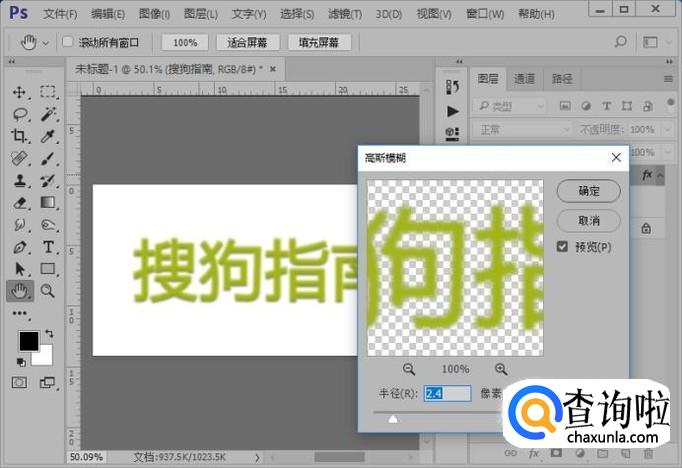Image resolution: width=682 pixels, height=468 pixels.
Task: Reset default foreground and background colors
Action: (21, 362)
